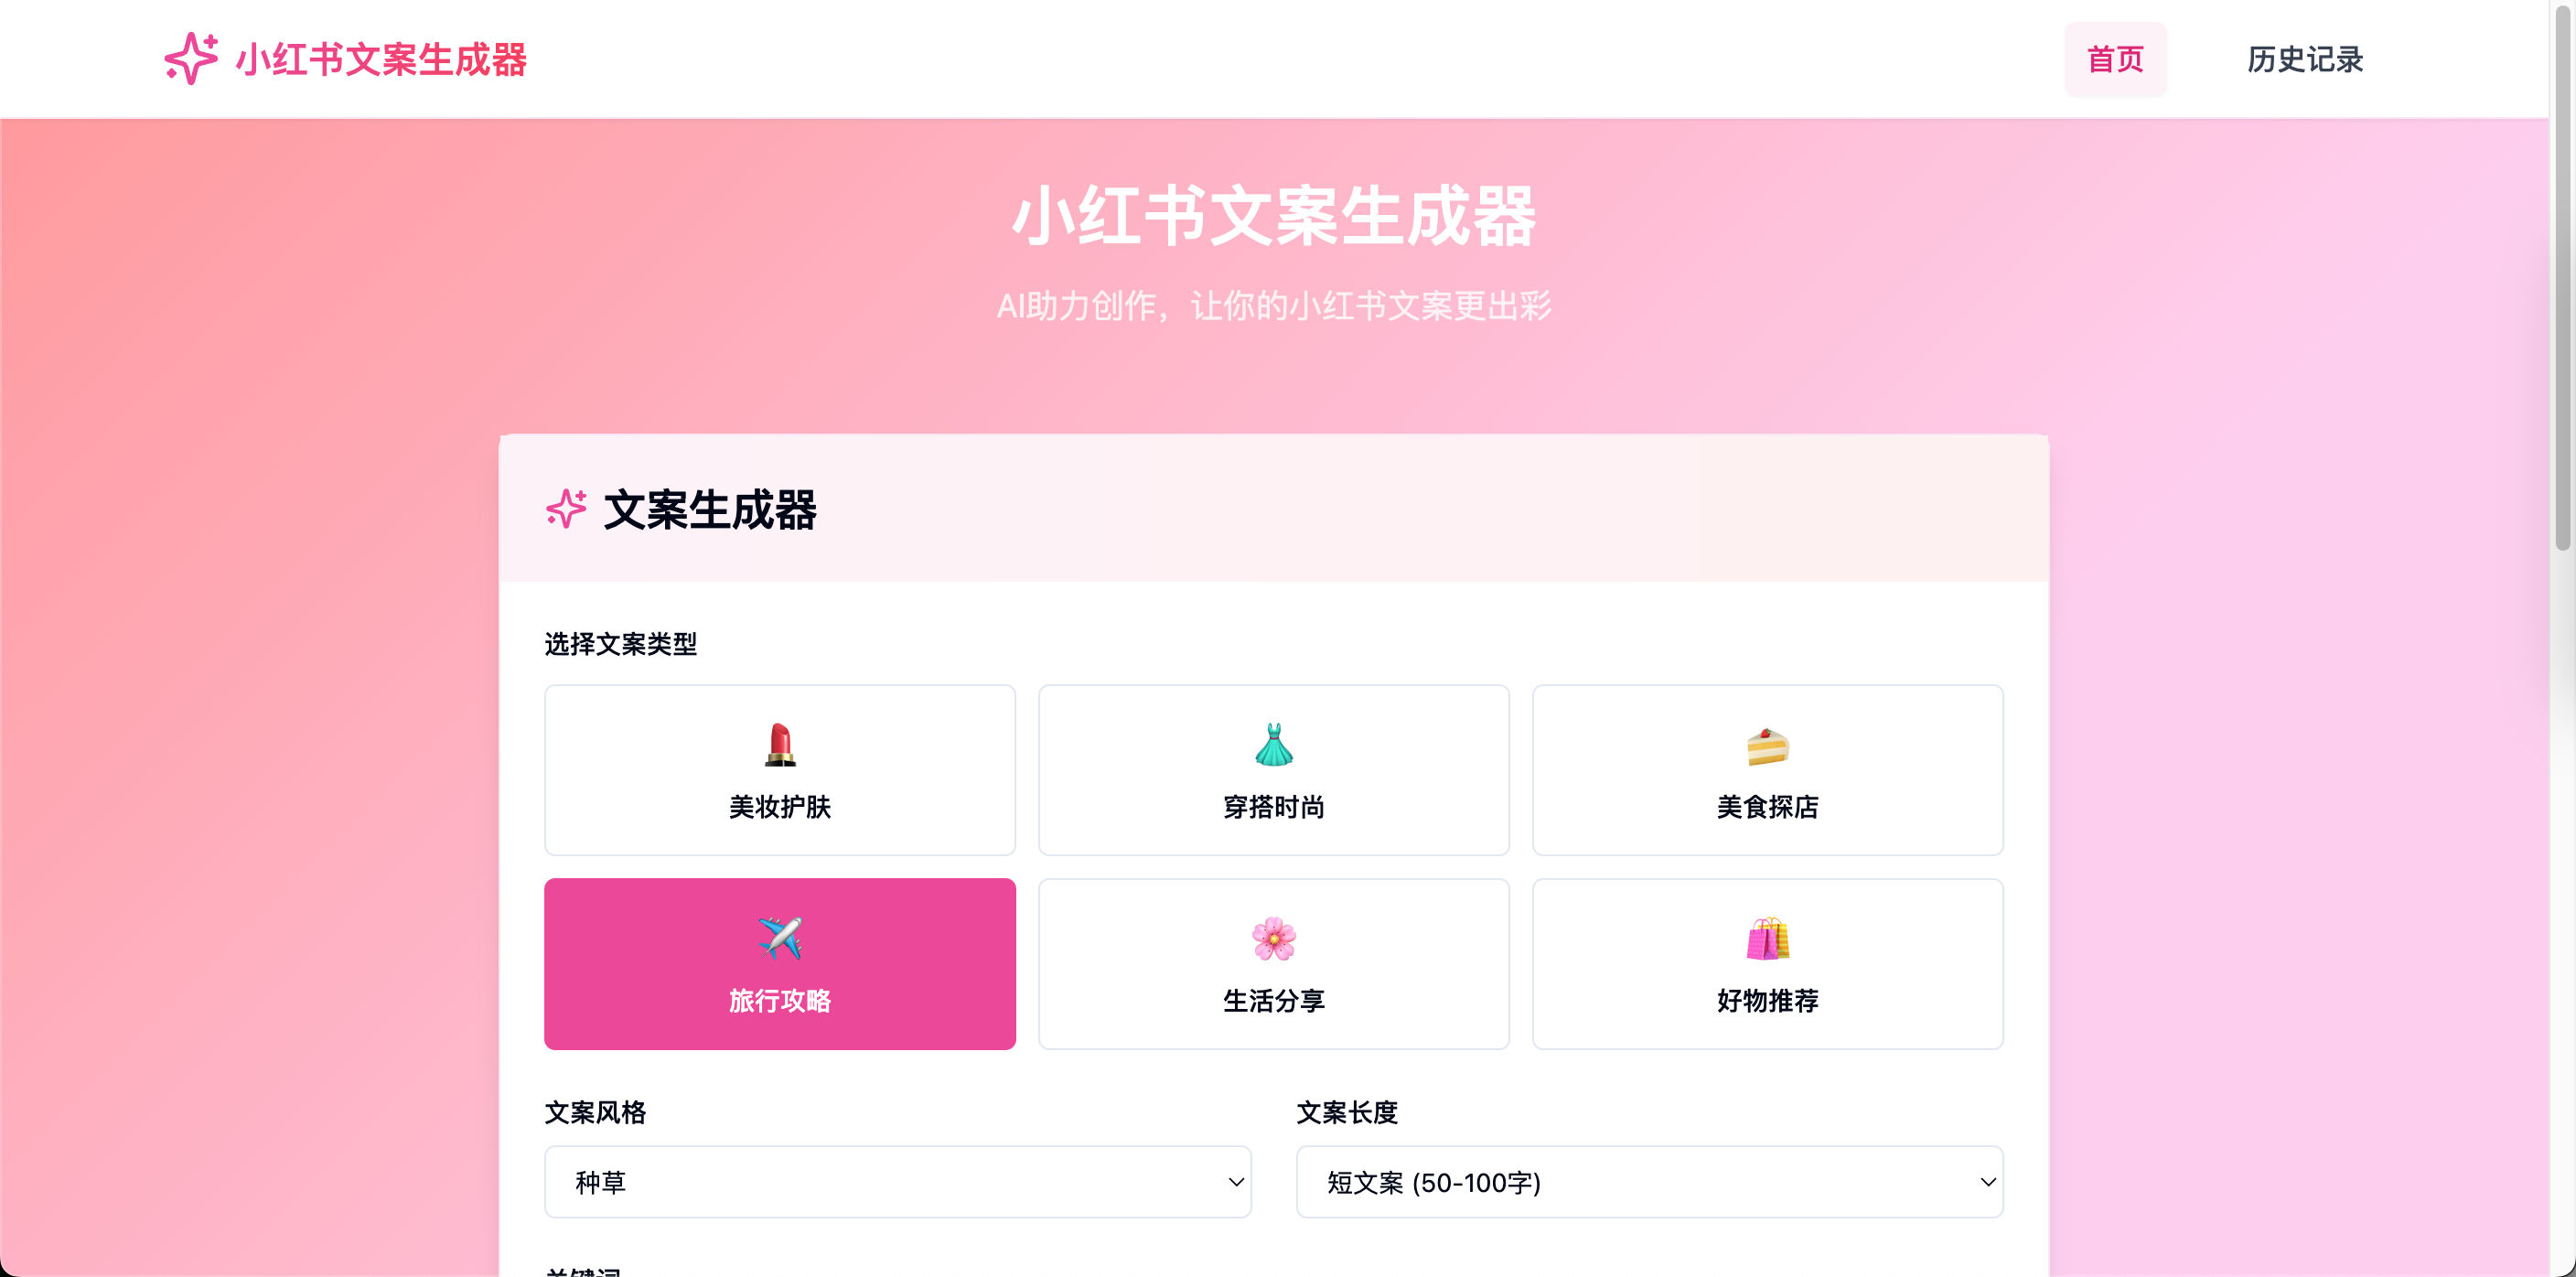The image size is (2576, 1277).
Task: Select the 穿搭时尚 type button
Action: 1273,770
